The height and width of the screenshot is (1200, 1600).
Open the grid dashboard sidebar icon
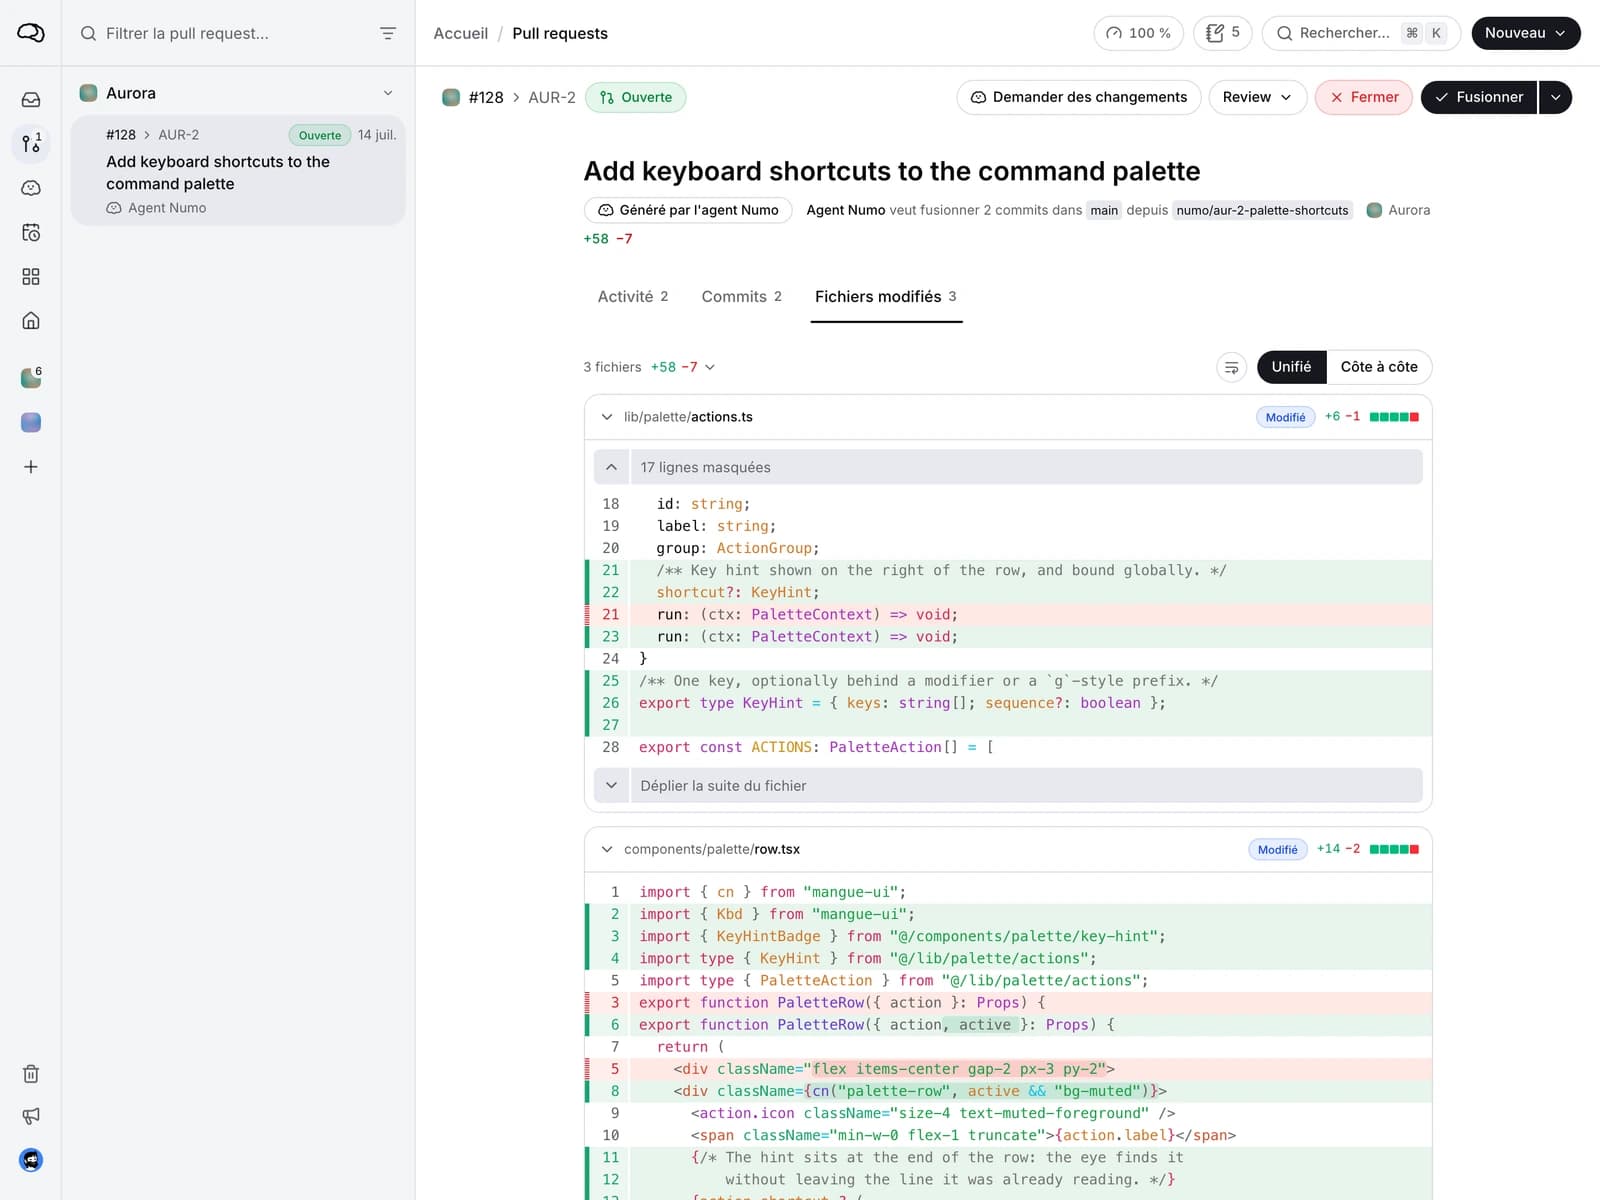(x=31, y=276)
